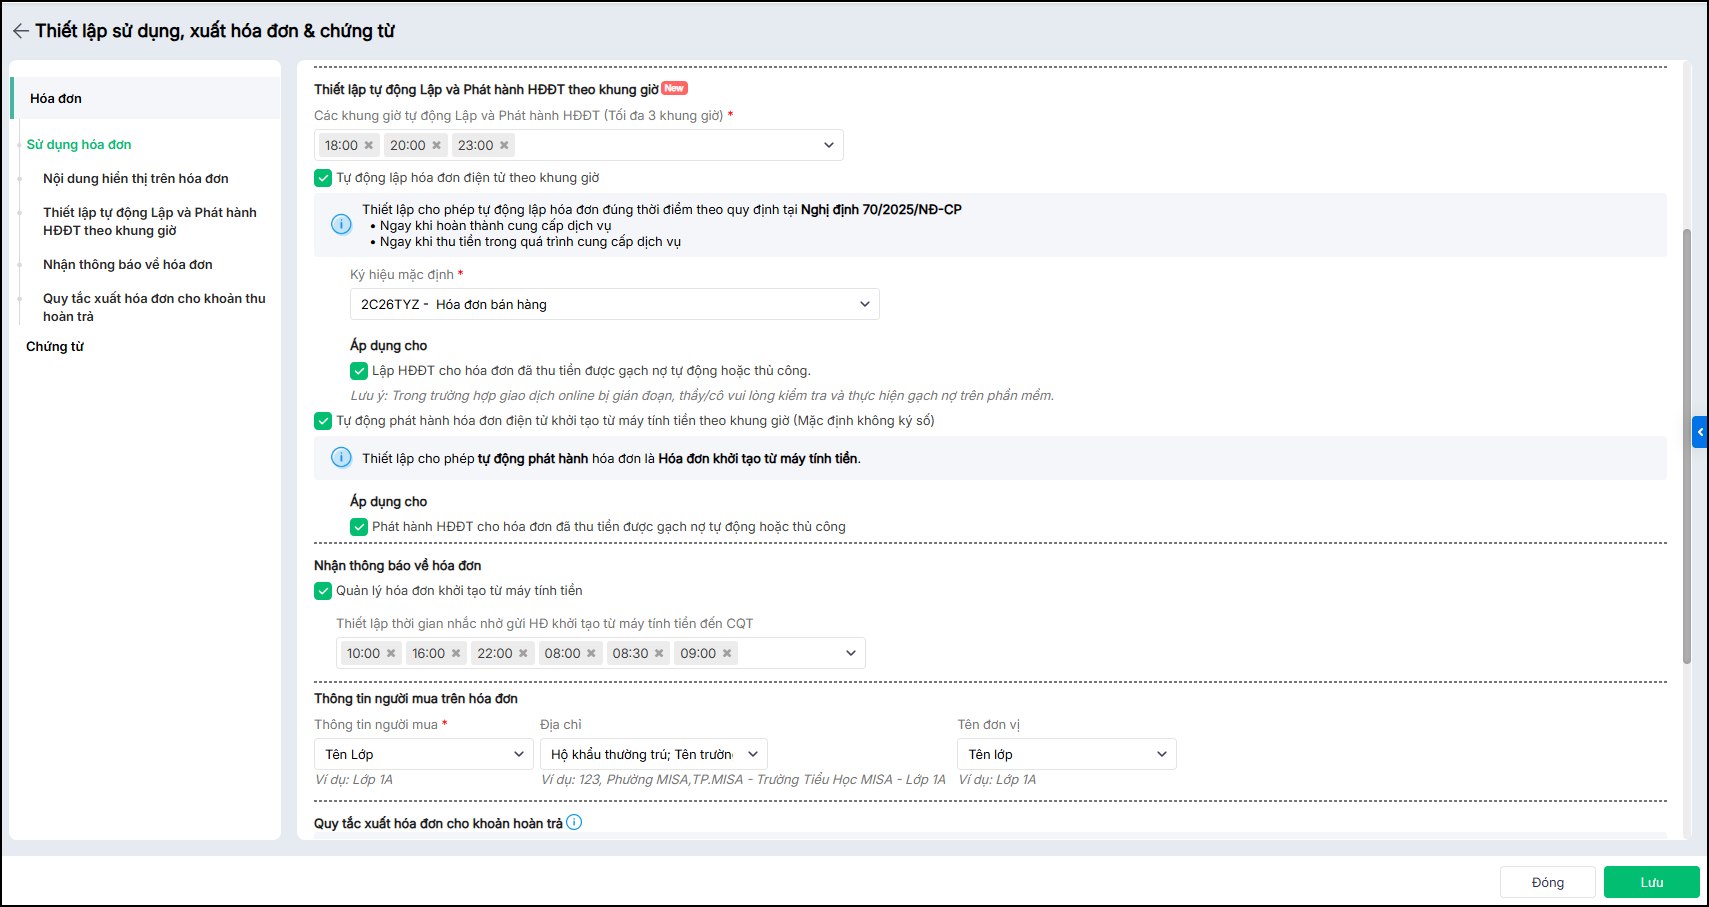
Task: Uncheck auto-create e-invoice by time slot
Action: click(x=323, y=178)
